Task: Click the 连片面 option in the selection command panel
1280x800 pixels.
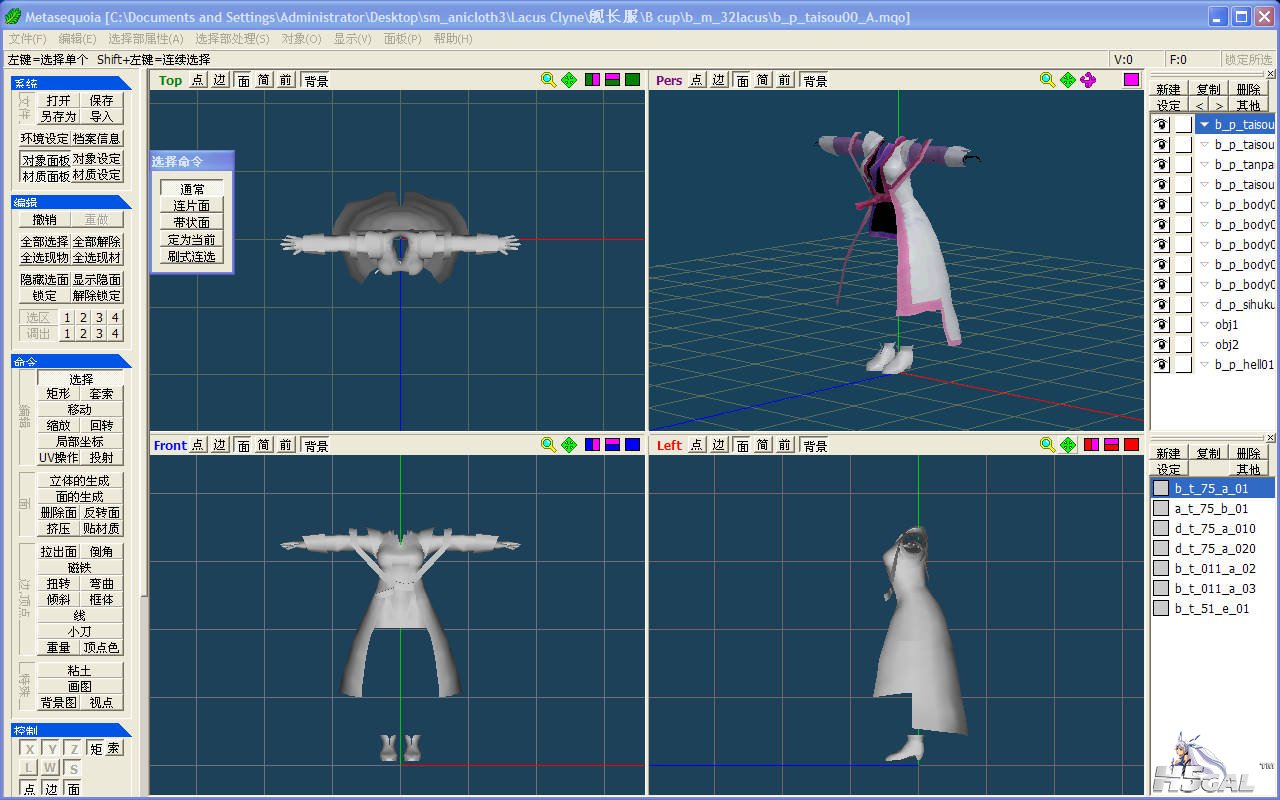Action: (x=191, y=206)
